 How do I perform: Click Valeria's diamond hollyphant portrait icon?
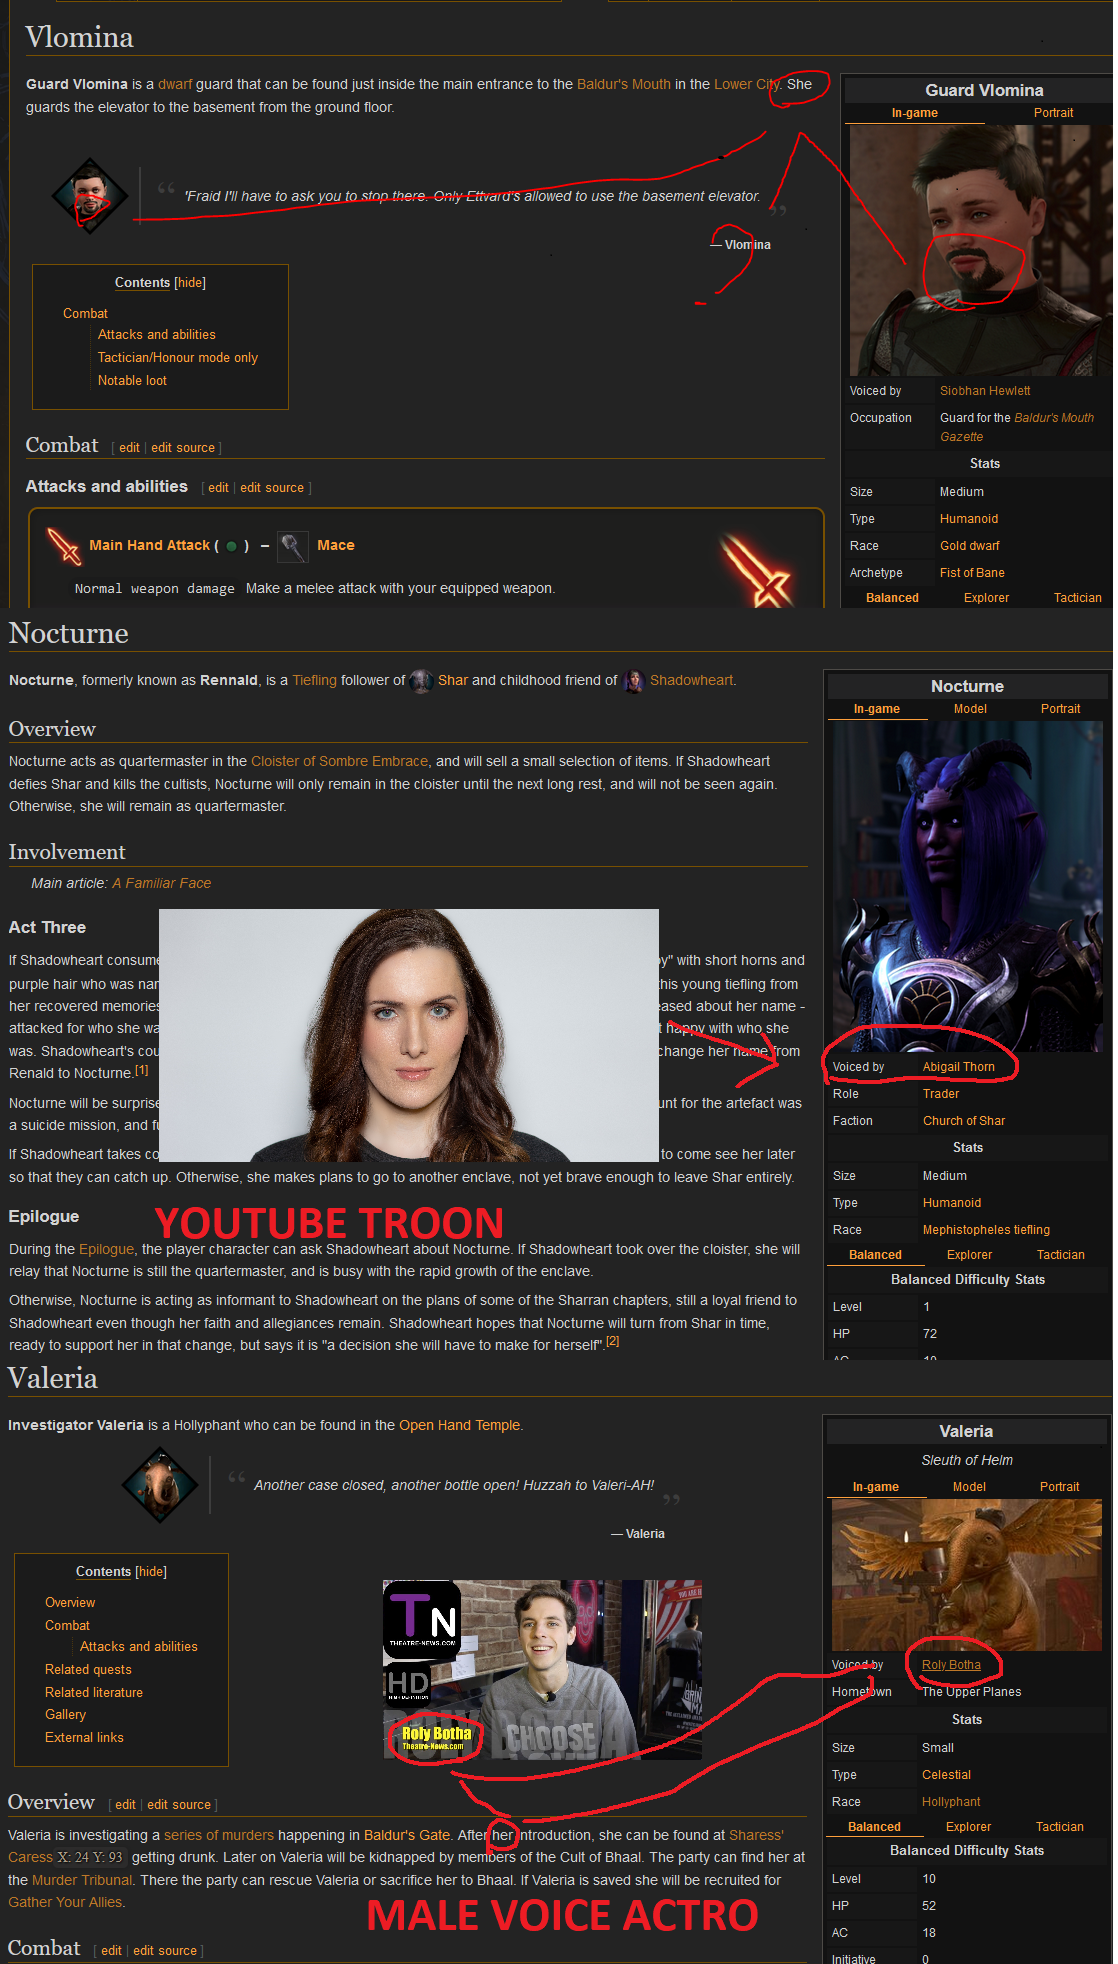point(160,1485)
